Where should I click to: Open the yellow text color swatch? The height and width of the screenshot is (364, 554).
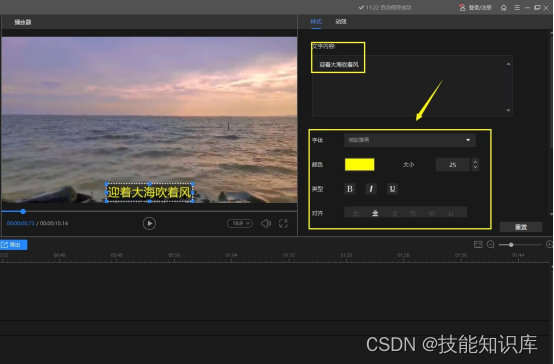click(x=359, y=164)
